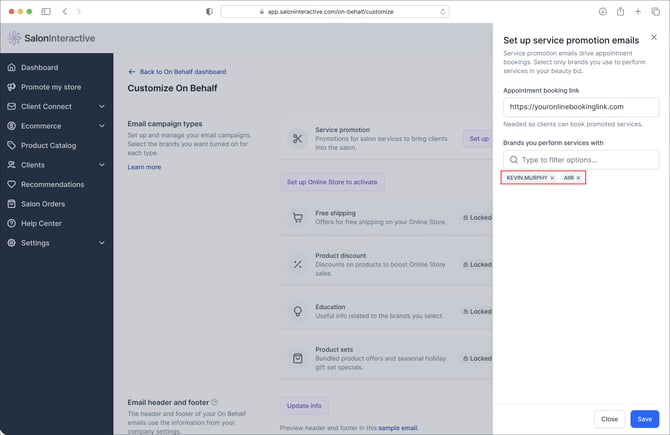670x435 pixels.
Task: Click the Free shipping cart icon
Action: 298,218
